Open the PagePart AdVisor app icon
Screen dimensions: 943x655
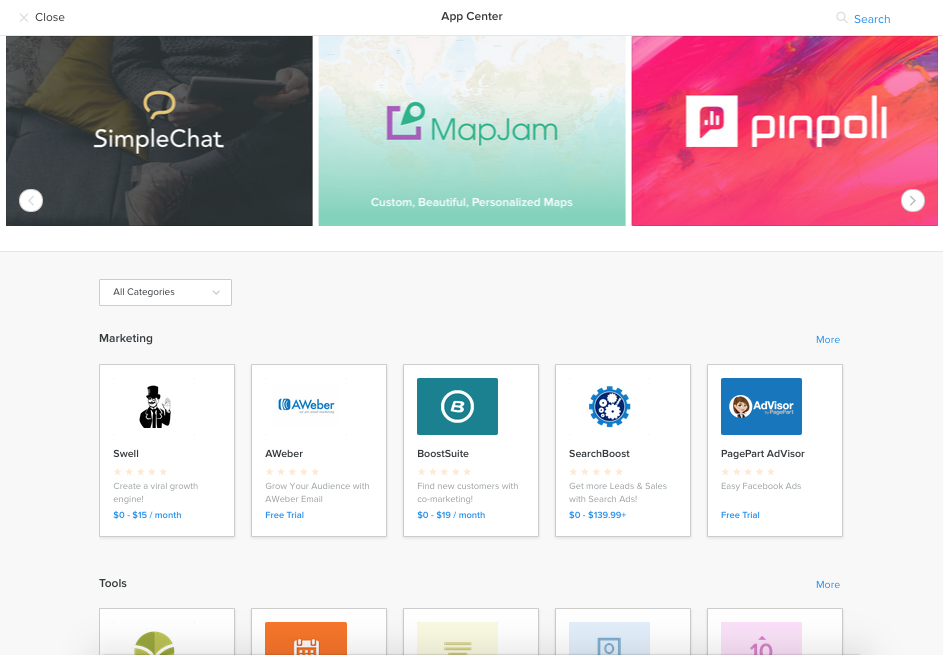tap(761, 406)
